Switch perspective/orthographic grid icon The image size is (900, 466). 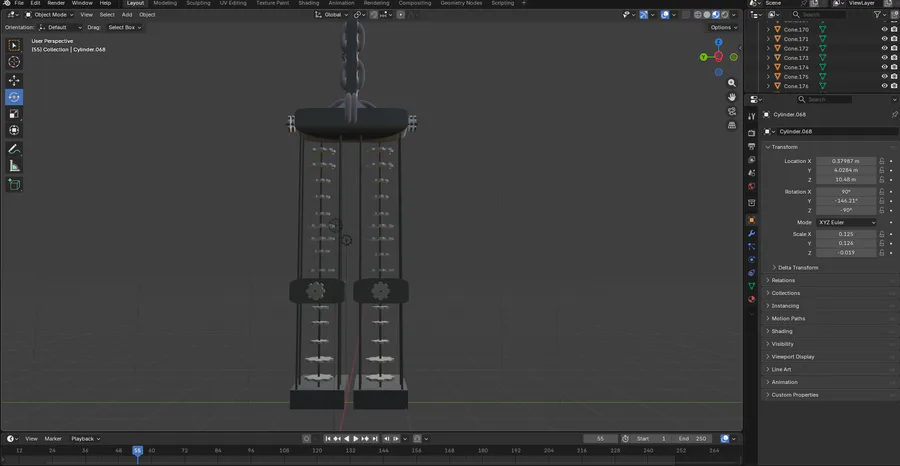(x=732, y=125)
